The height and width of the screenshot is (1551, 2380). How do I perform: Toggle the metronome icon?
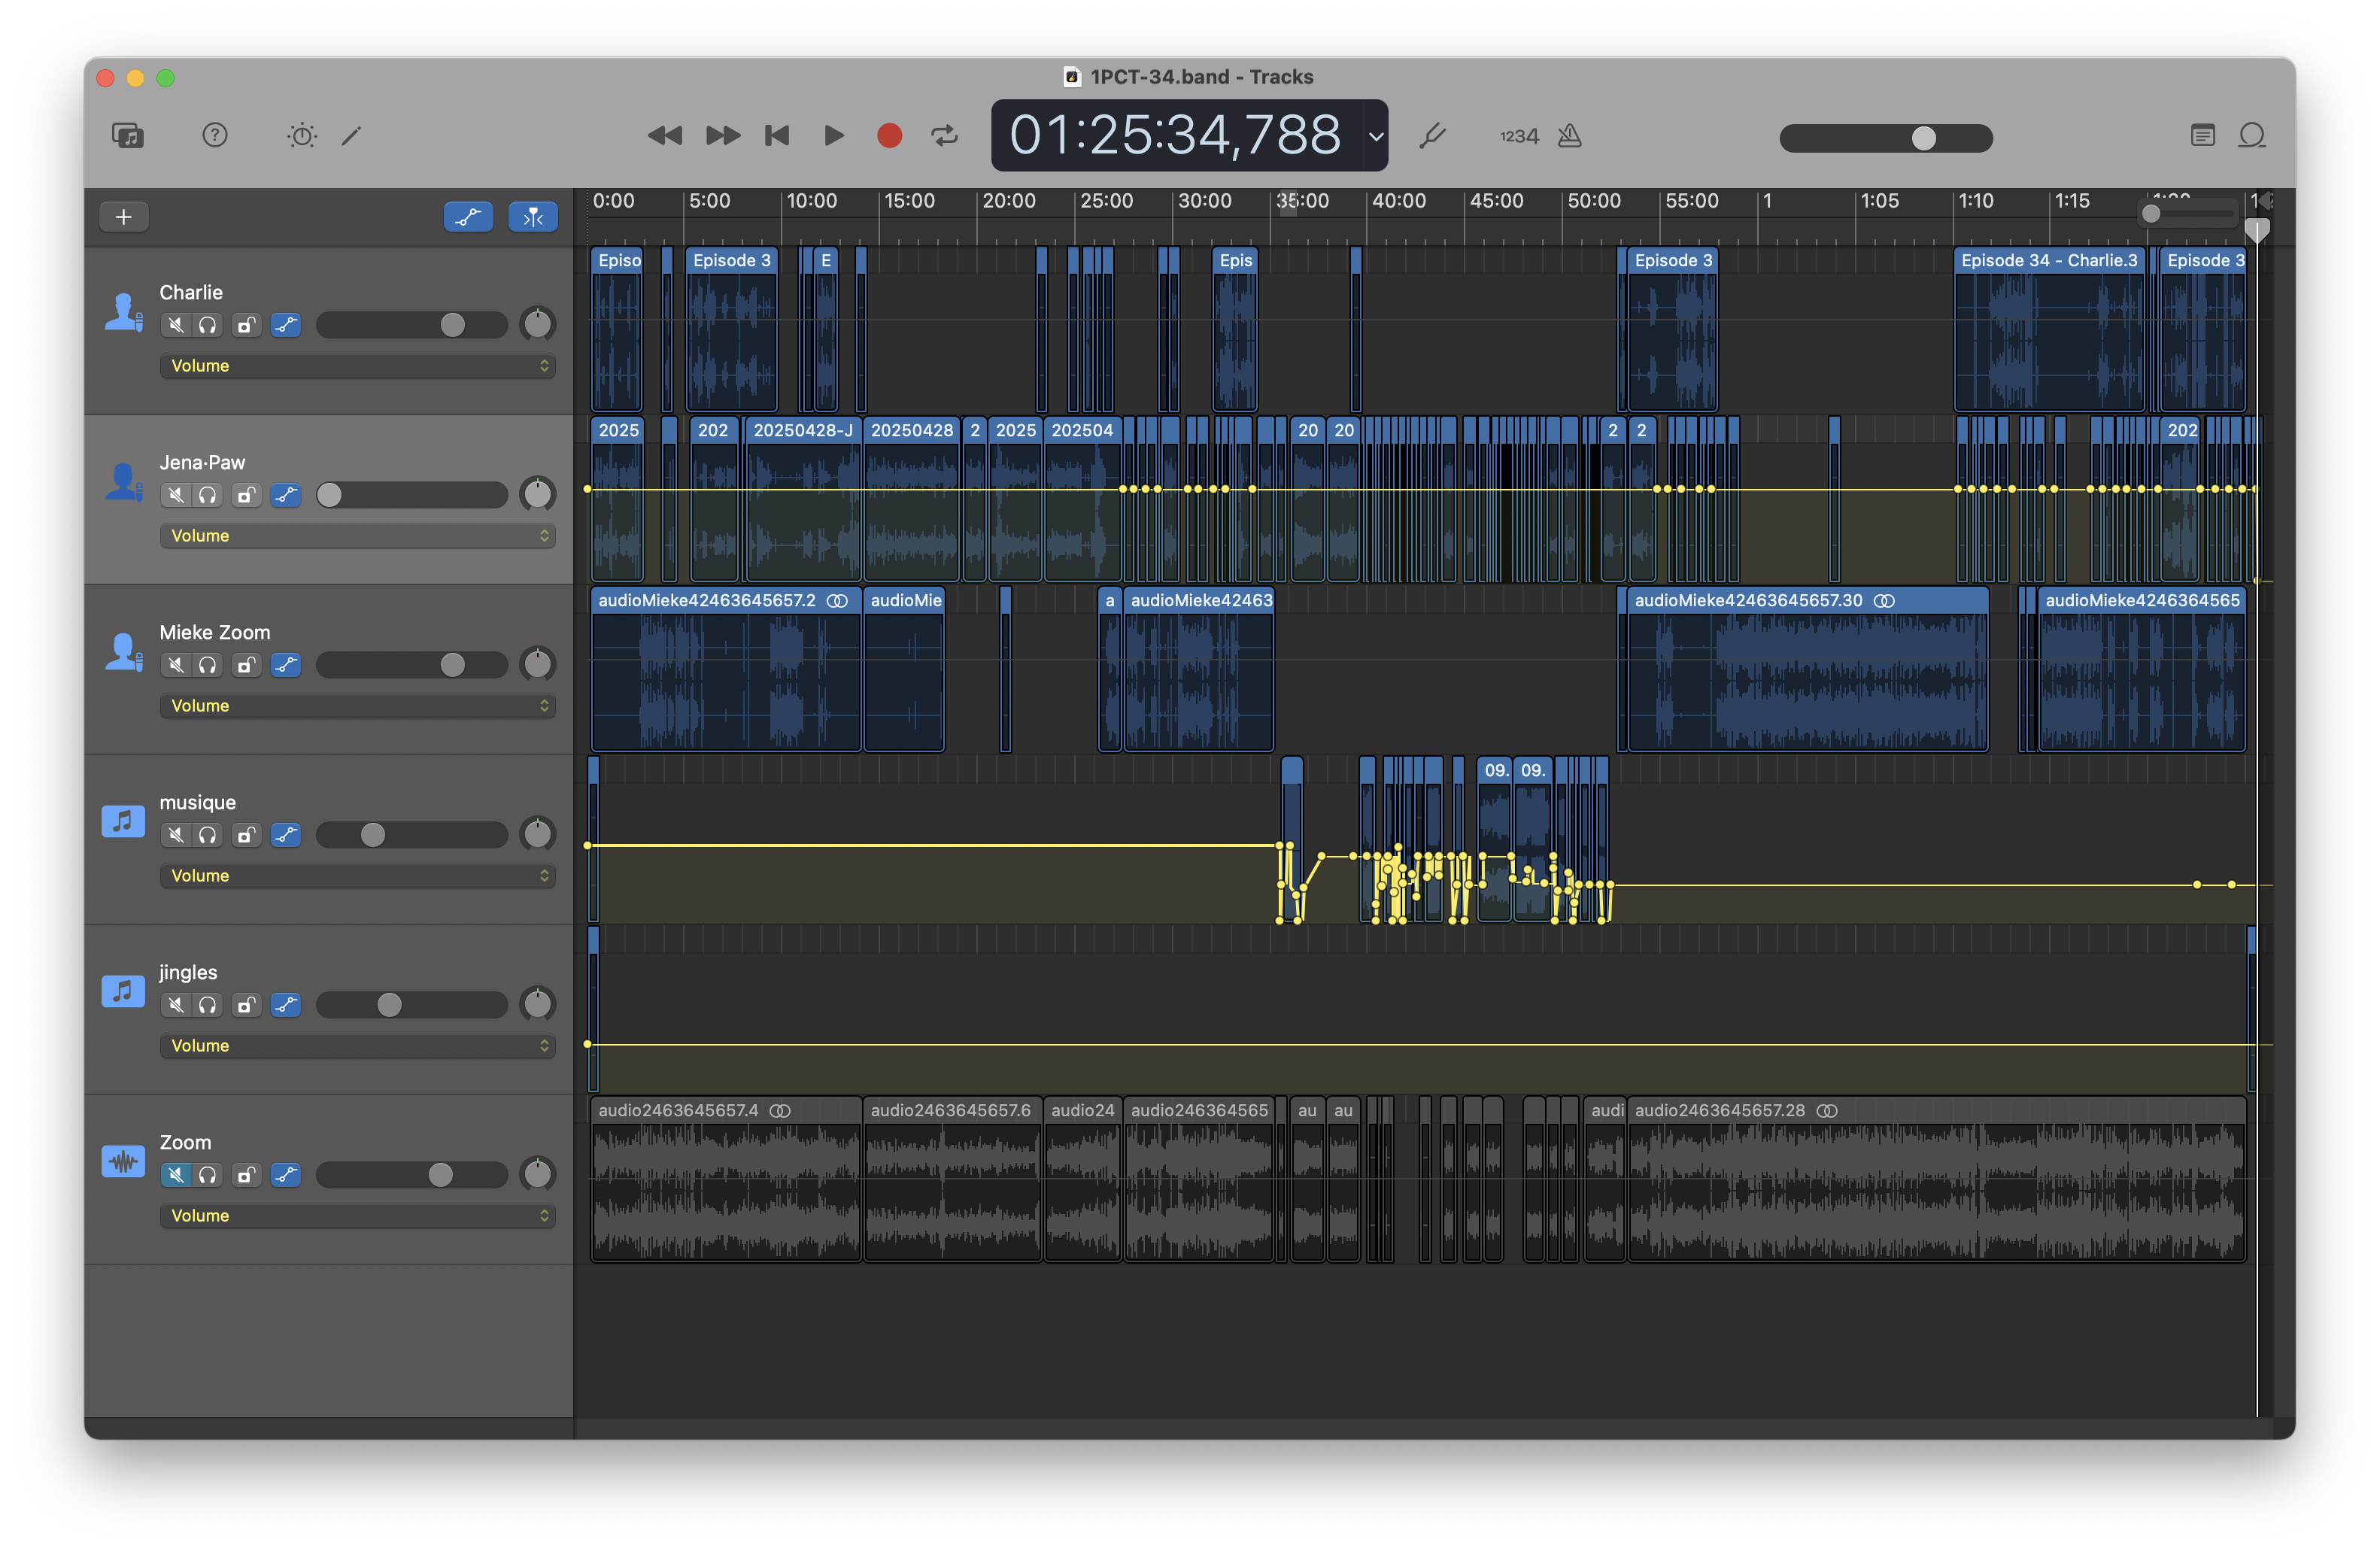[x=1570, y=135]
